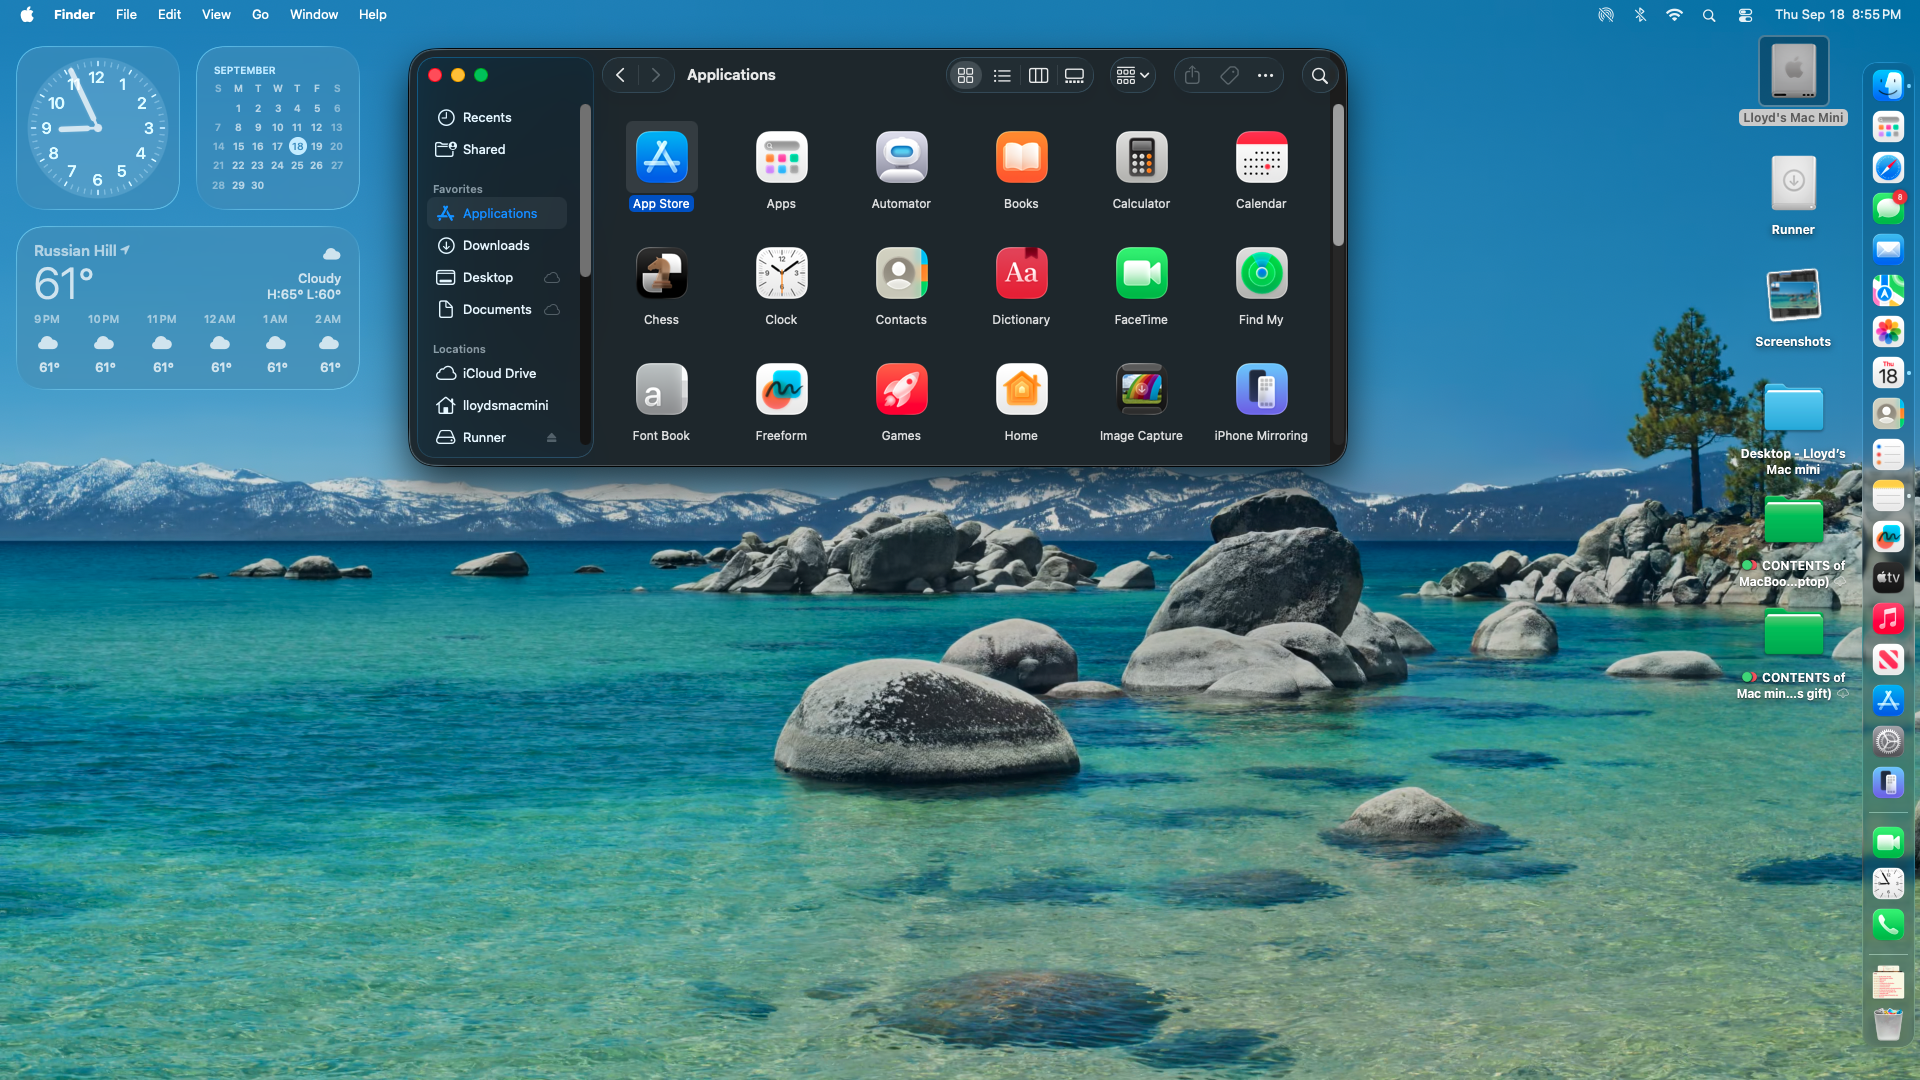The image size is (1920, 1080).
Task: Switch to gallery view
Action: point(1074,75)
